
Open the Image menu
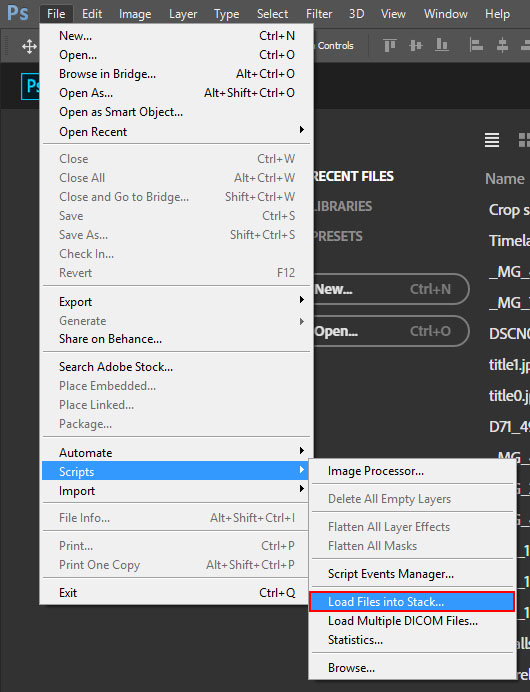(135, 14)
